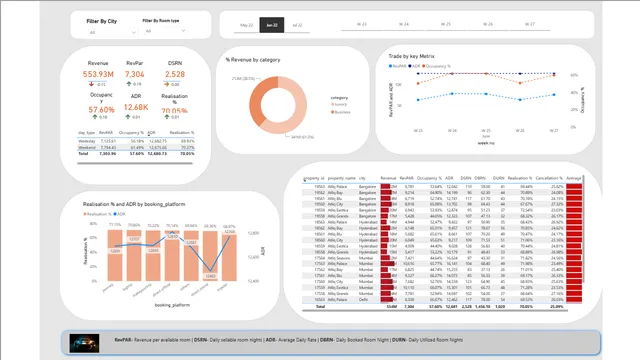Sort day type table by Occupancy % header

pos(131,133)
